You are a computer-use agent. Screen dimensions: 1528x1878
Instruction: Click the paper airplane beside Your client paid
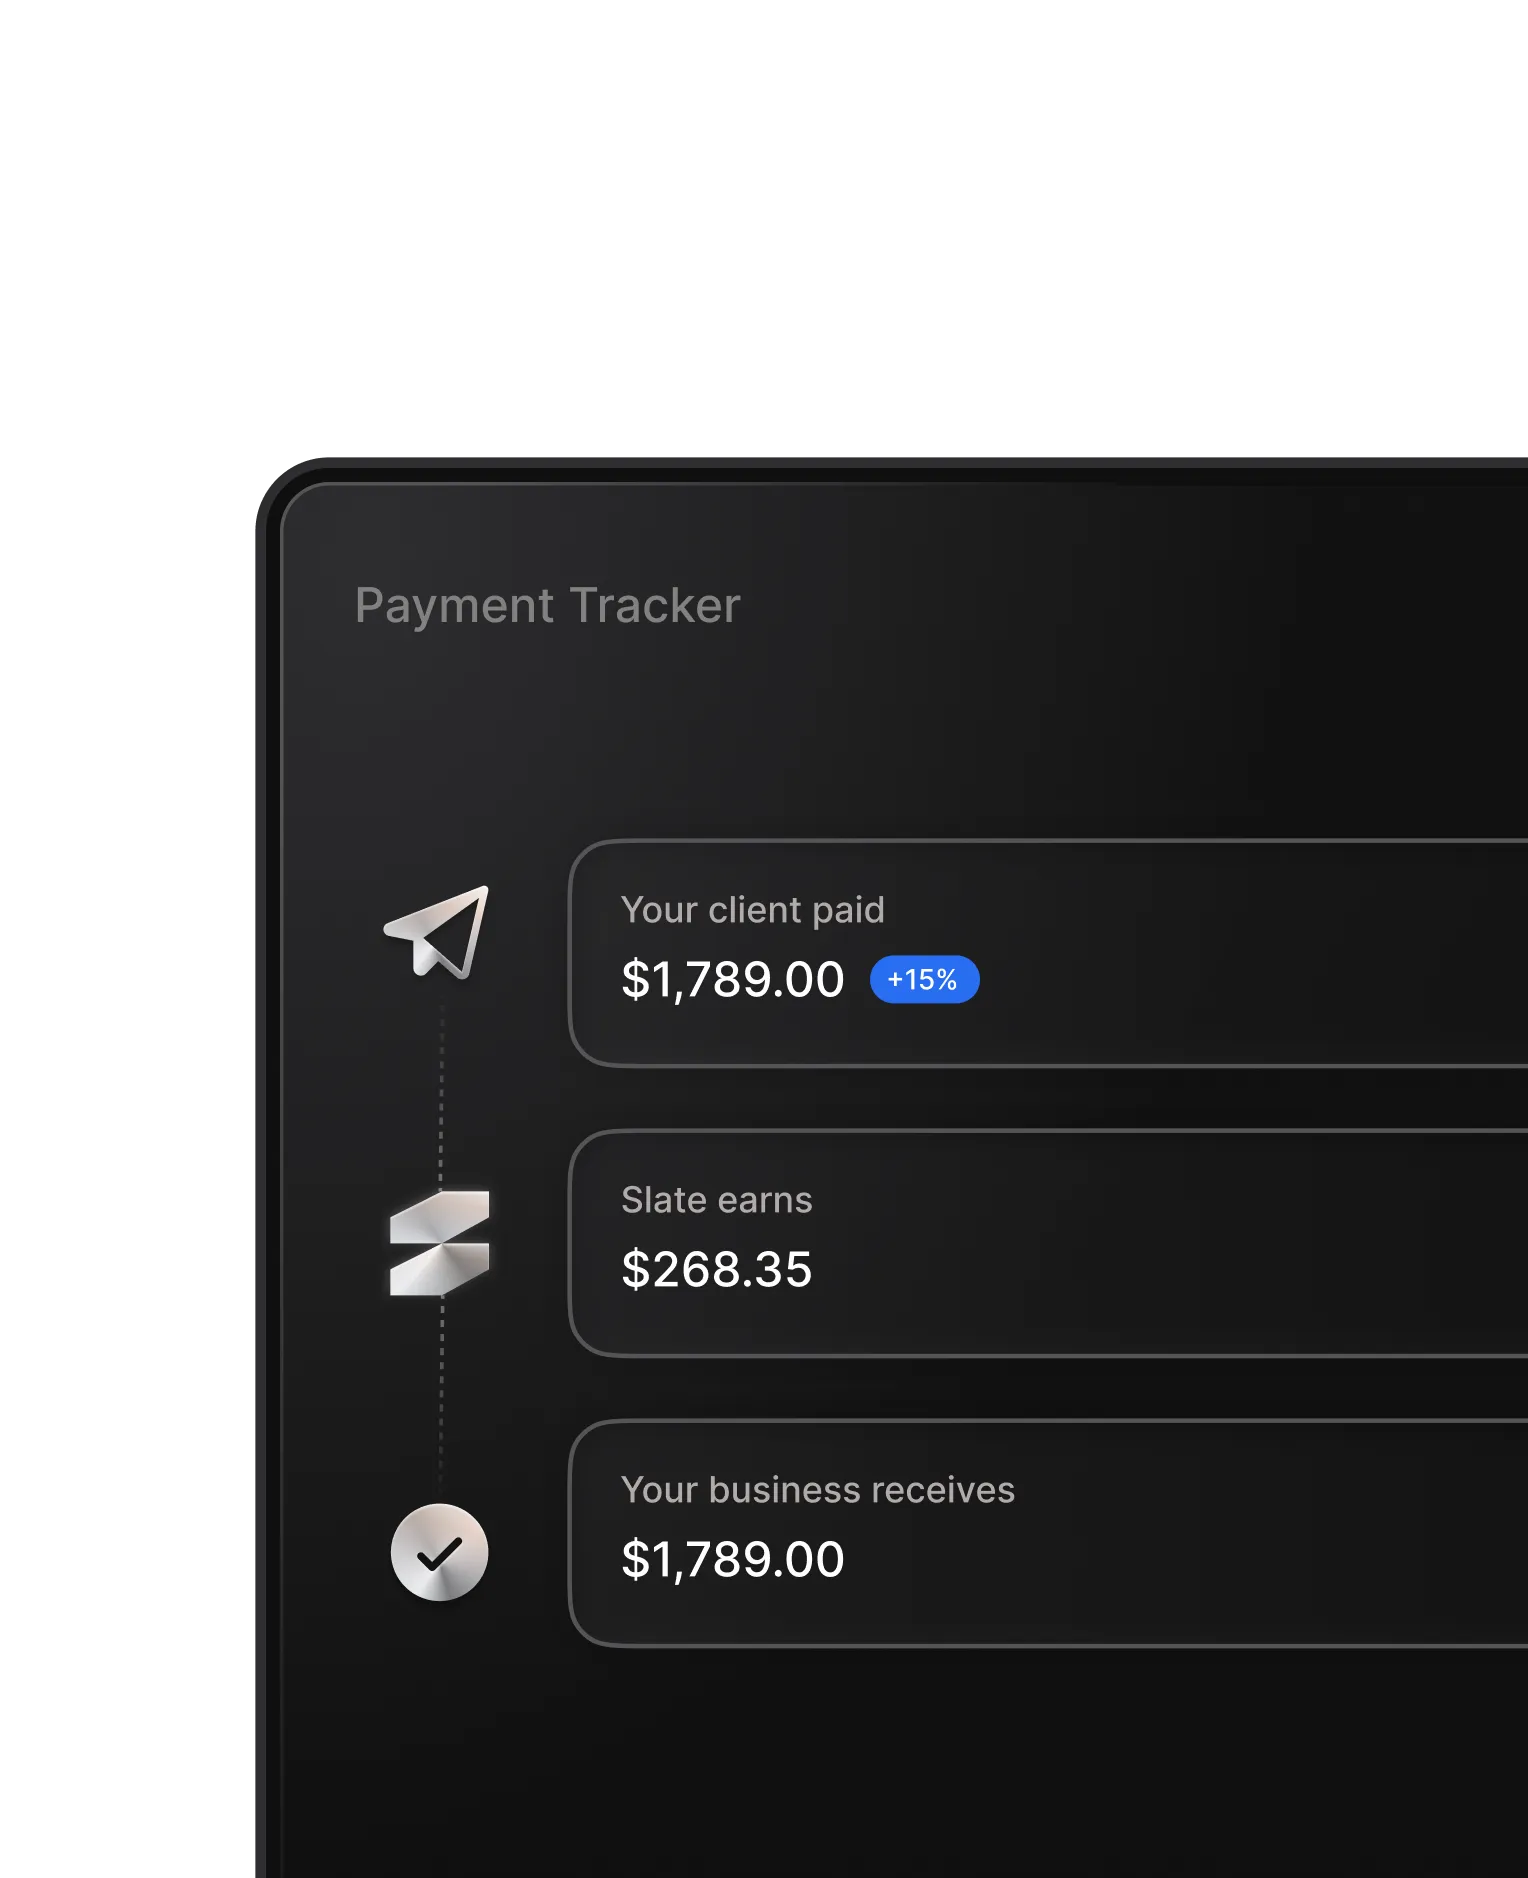pyautogui.click(x=438, y=935)
